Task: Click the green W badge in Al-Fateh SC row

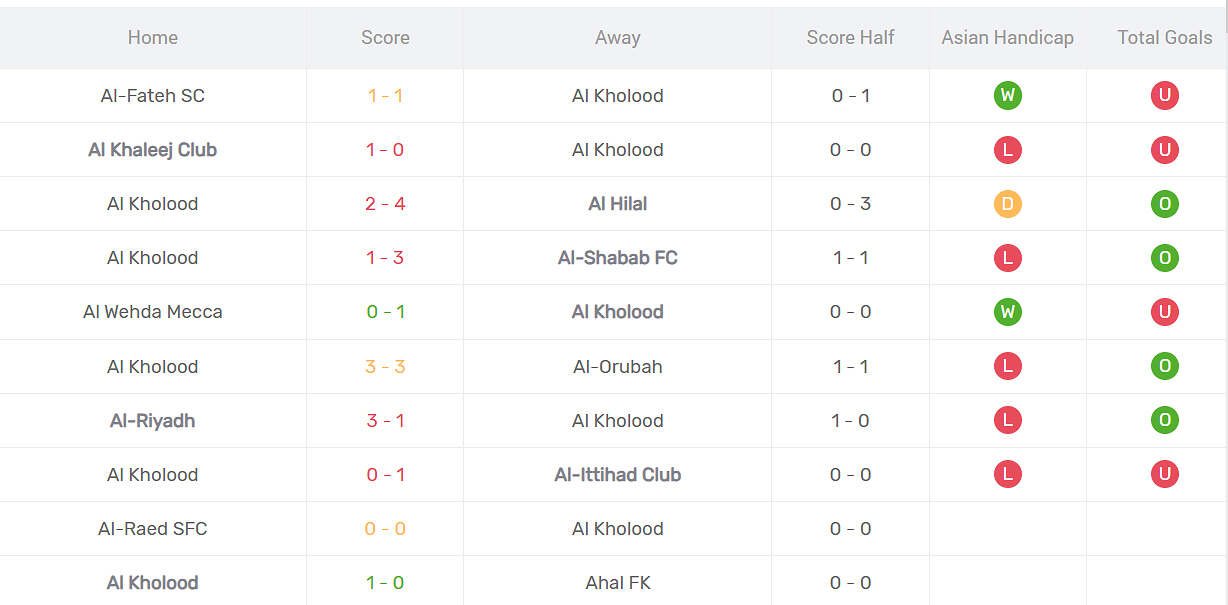Action: coord(1007,96)
